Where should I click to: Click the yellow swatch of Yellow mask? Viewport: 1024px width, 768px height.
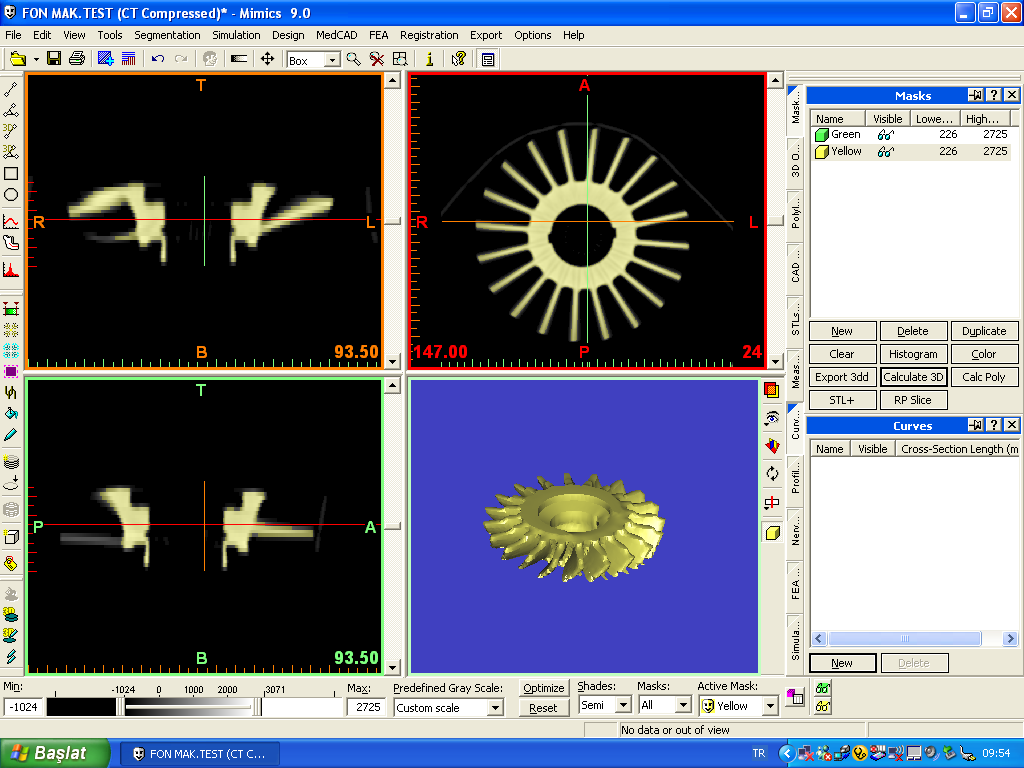[821, 152]
